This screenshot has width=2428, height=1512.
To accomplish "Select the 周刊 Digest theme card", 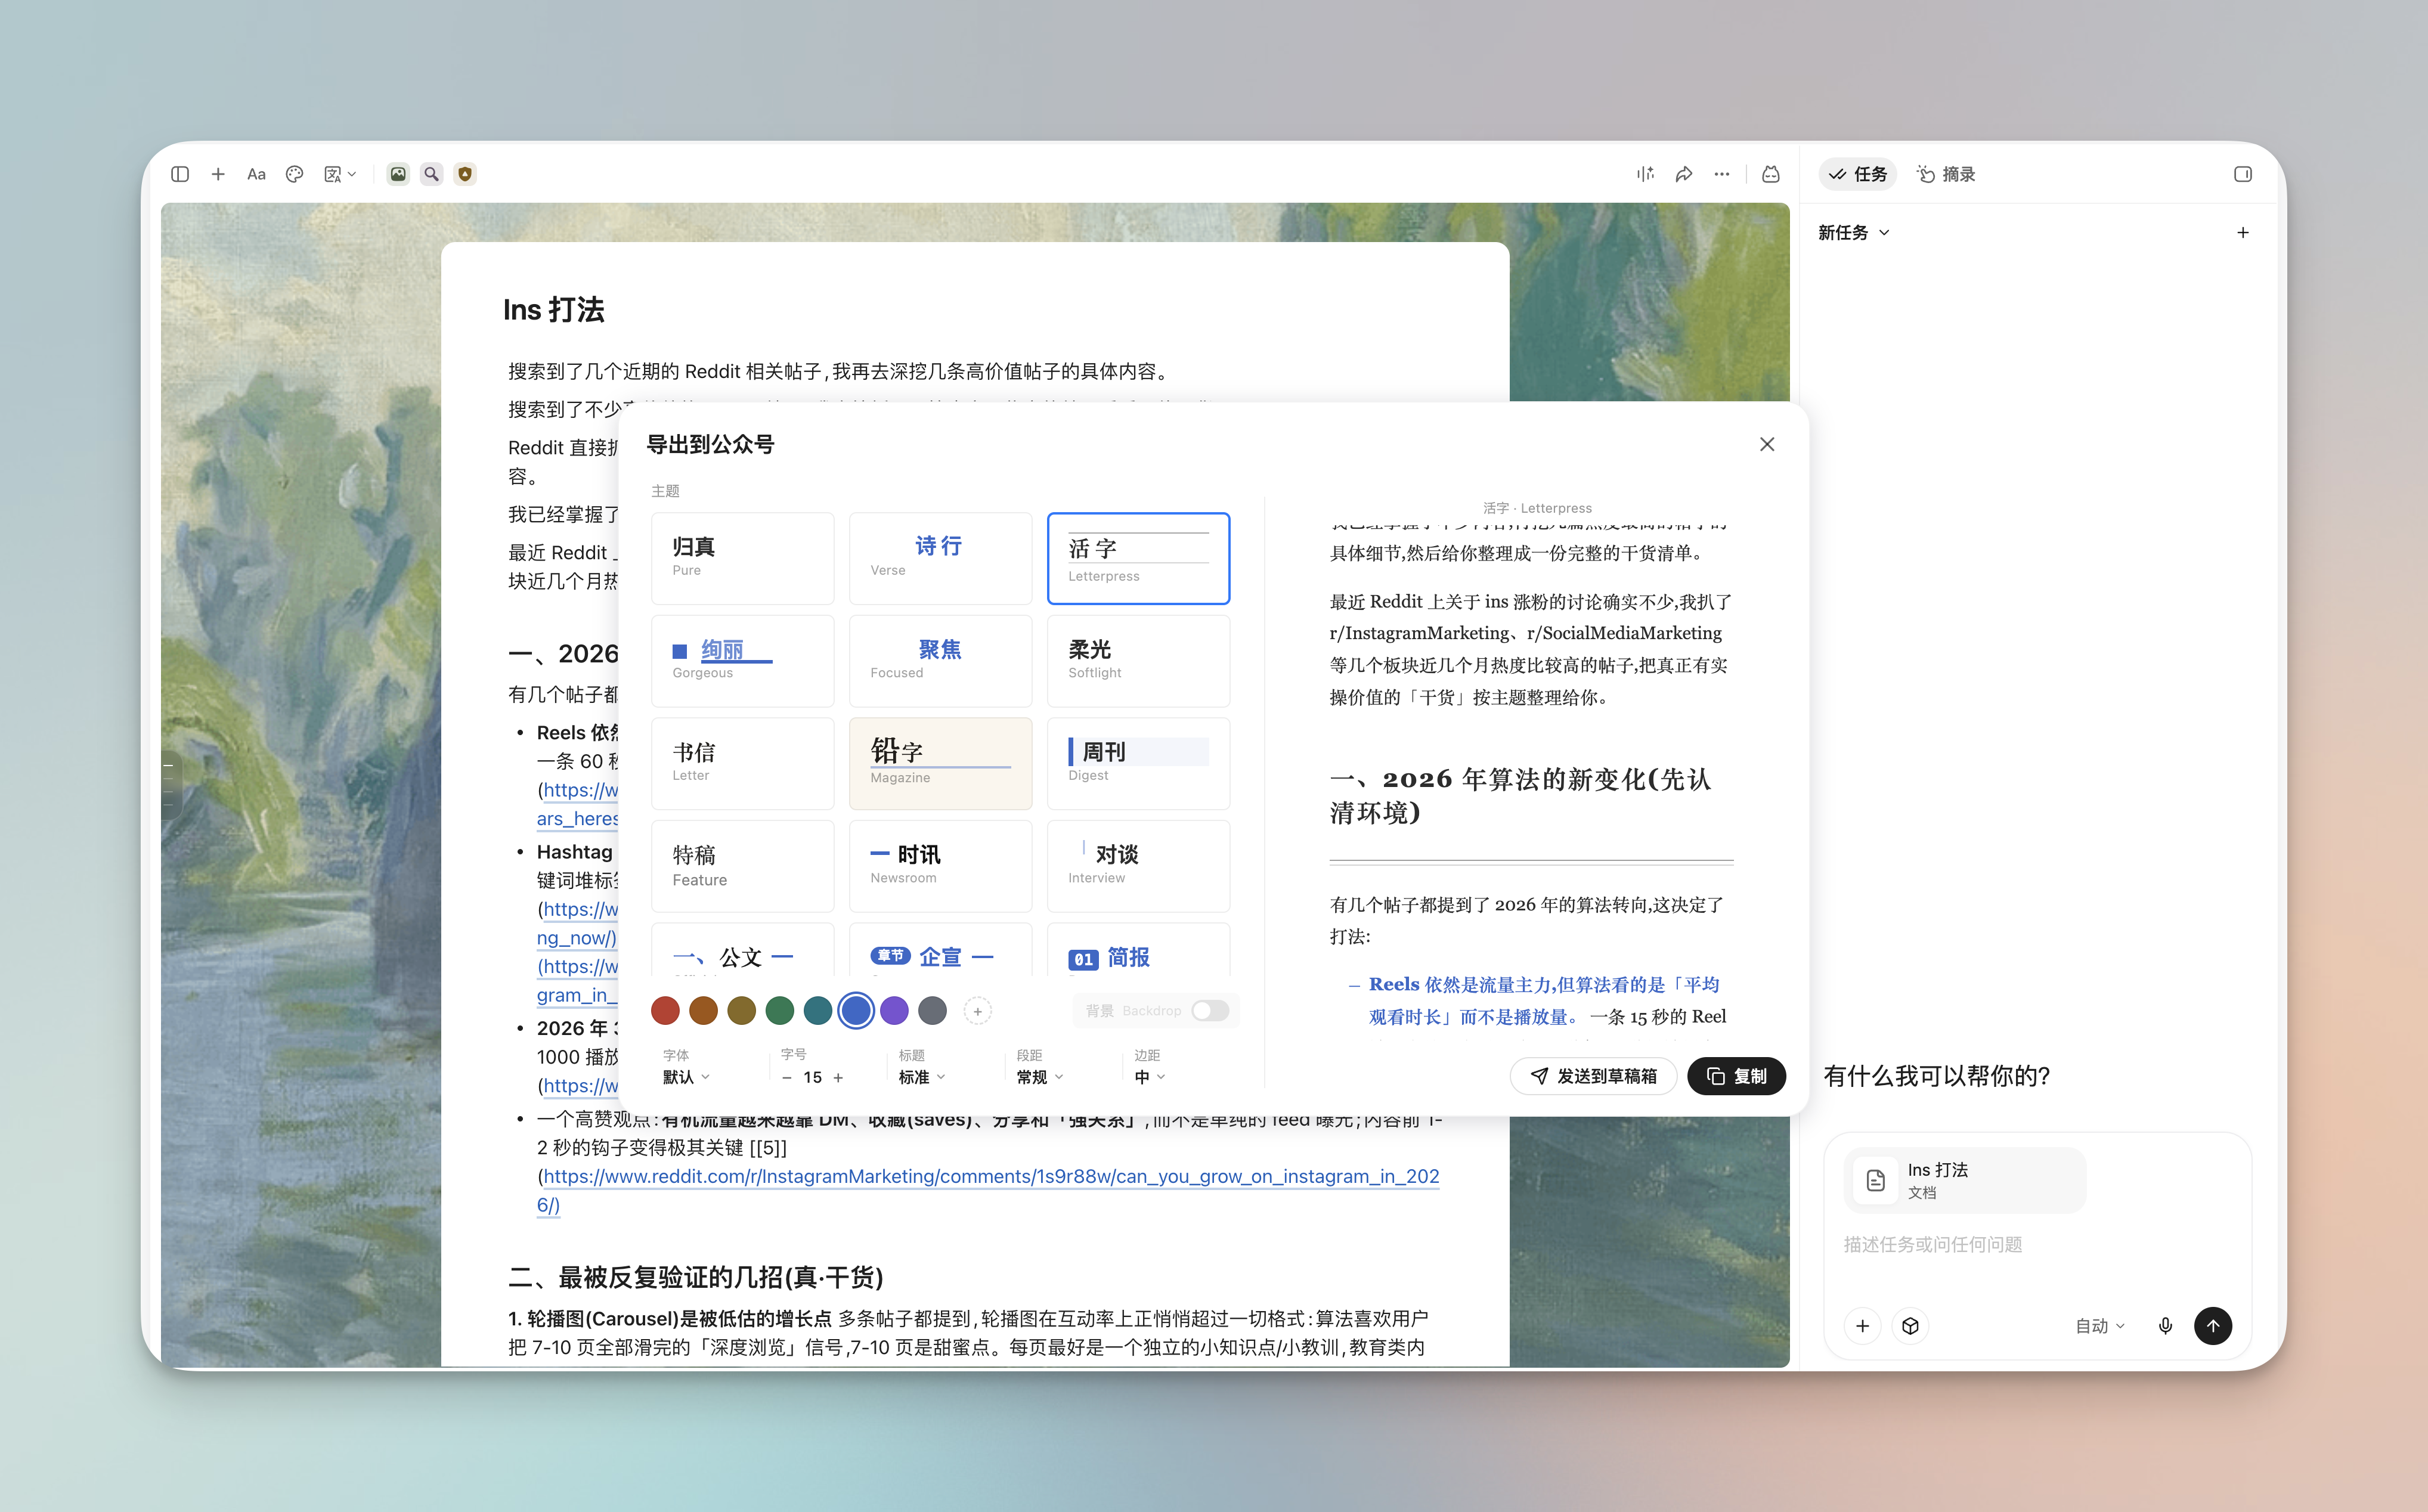I will pos(1138,763).
